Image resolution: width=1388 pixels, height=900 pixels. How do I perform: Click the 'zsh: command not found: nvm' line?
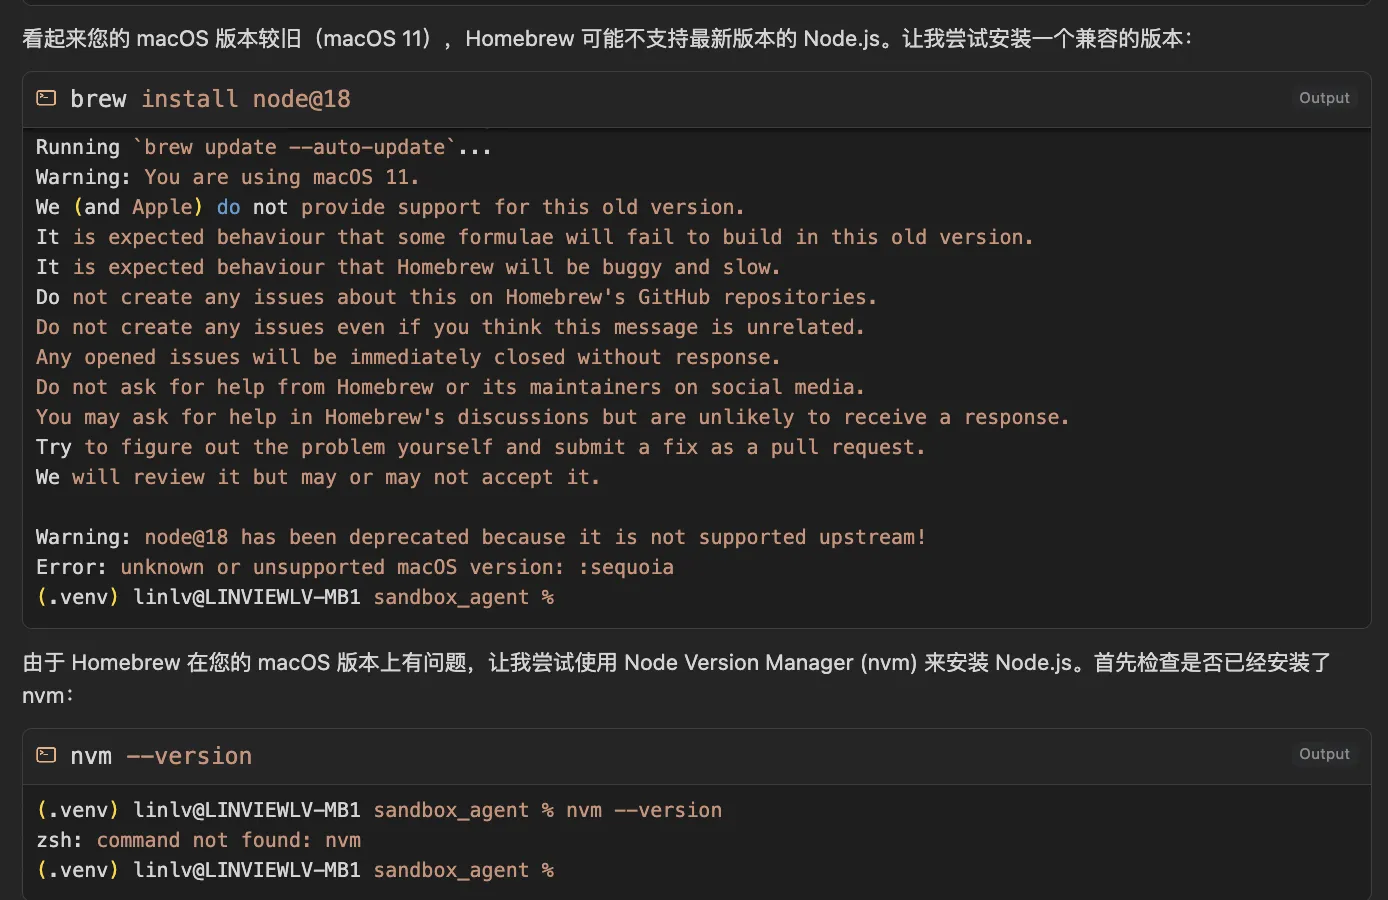tap(199, 840)
